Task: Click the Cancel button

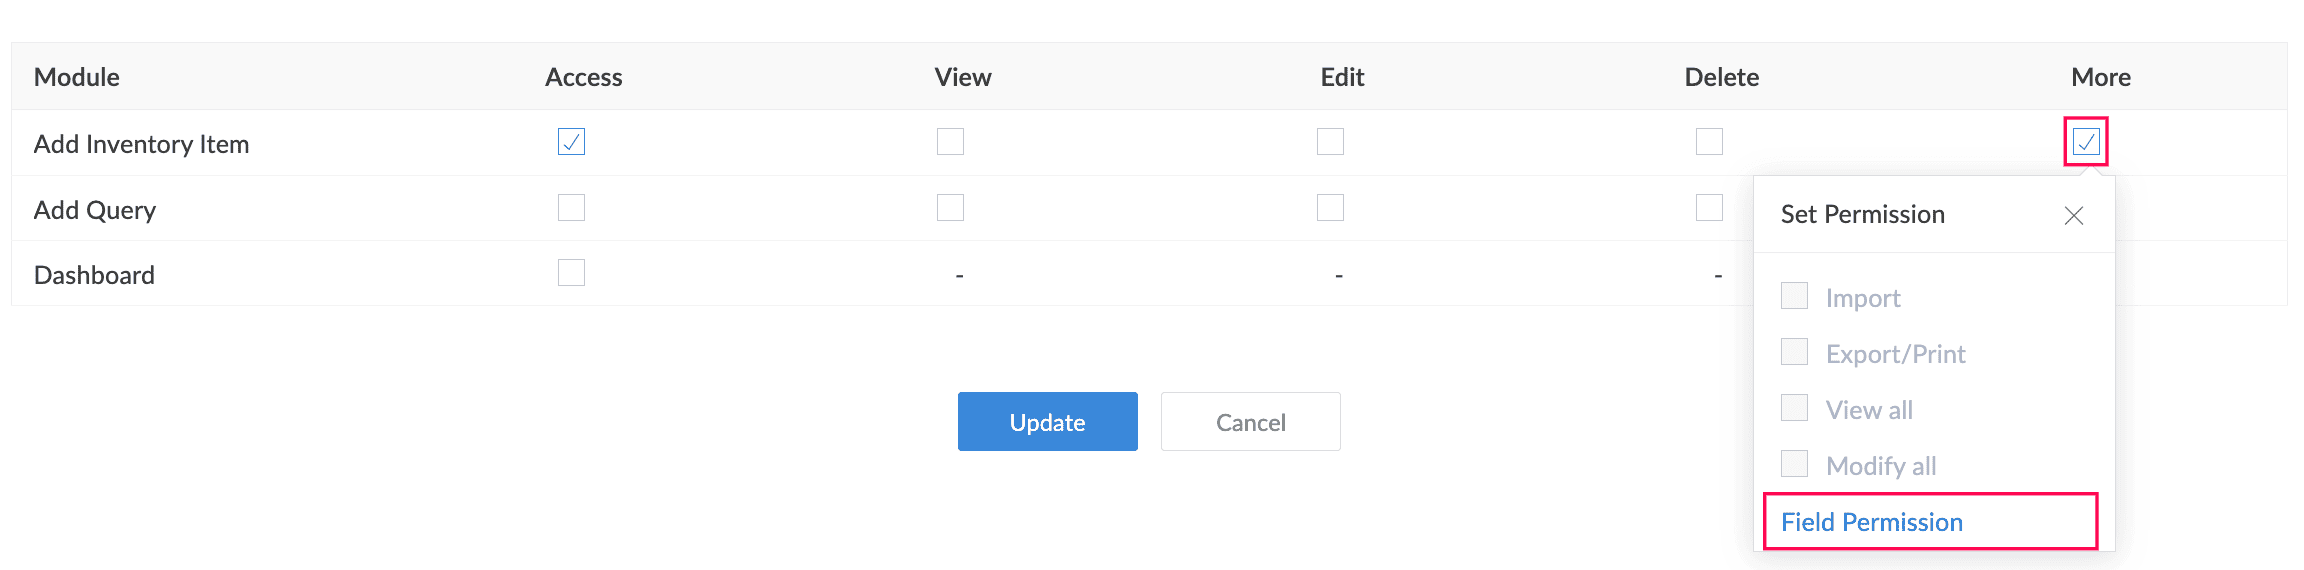Action: point(1250,422)
